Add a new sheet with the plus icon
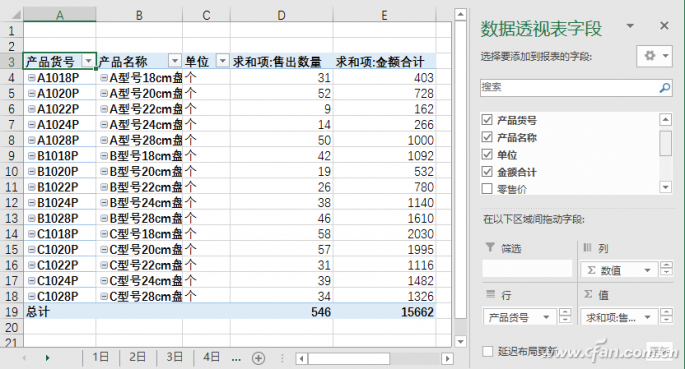 tap(258, 359)
